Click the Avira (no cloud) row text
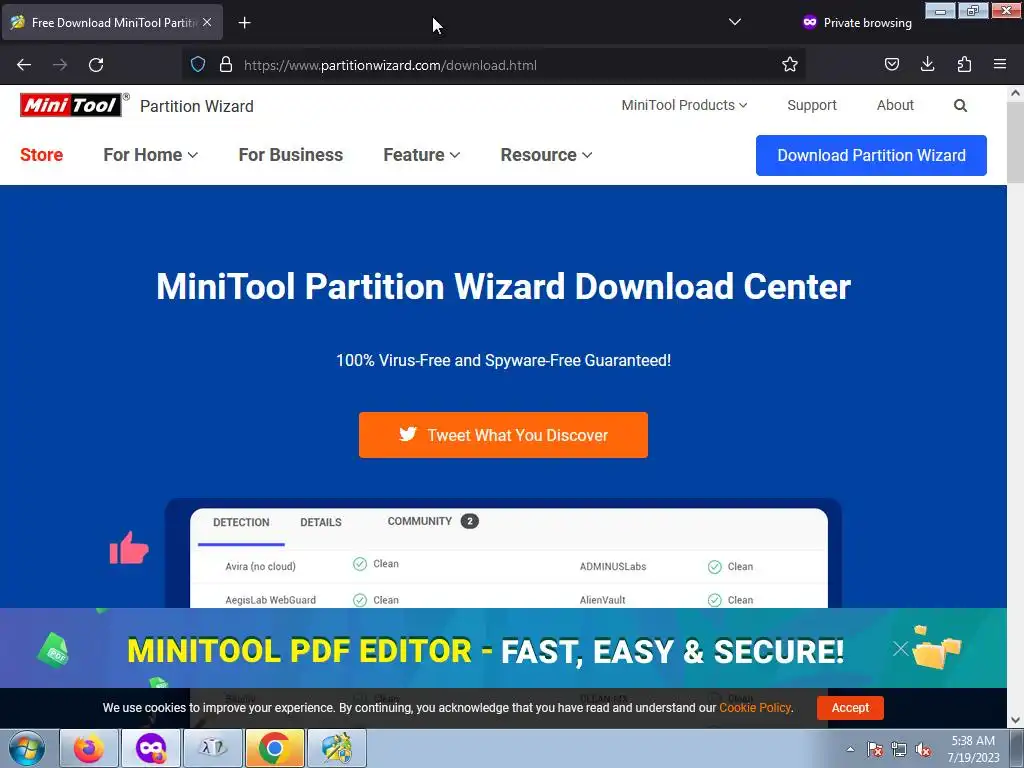The height and width of the screenshot is (768, 1024). pos(260,566)
